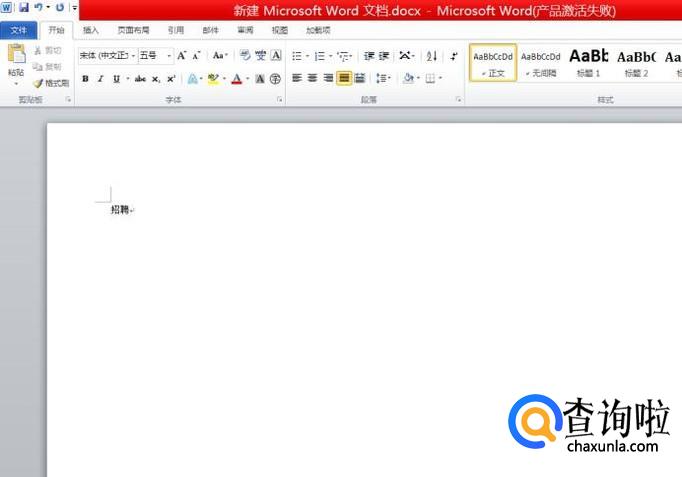Toggle numbered list

(320, 56)
